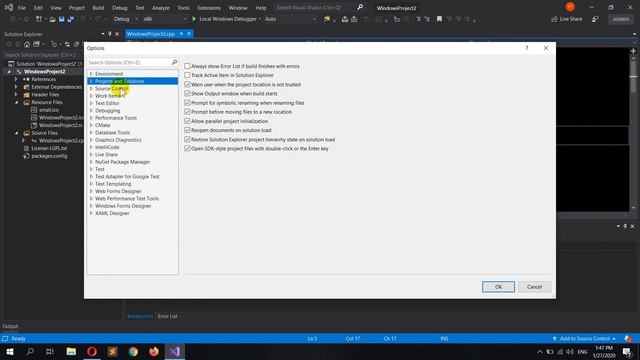Expand the Text Editor options node

(x=91, y=103)
